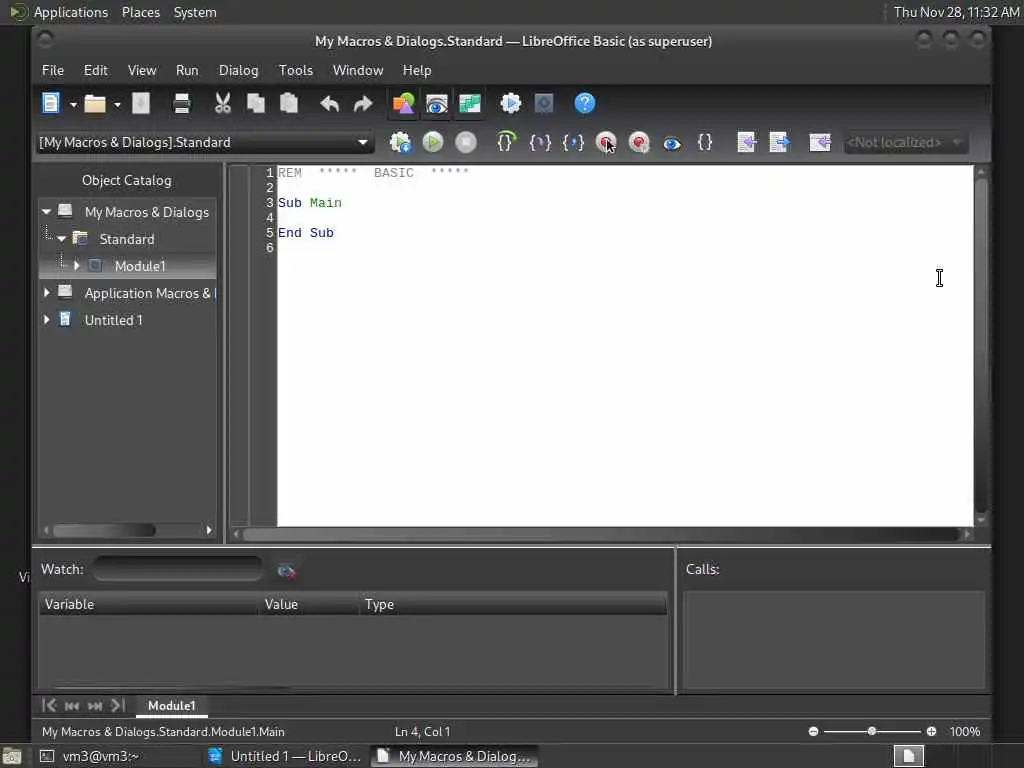Click the Find Parentheses icon
Screen dimensions: 1024x768
(x=705, y=142)
